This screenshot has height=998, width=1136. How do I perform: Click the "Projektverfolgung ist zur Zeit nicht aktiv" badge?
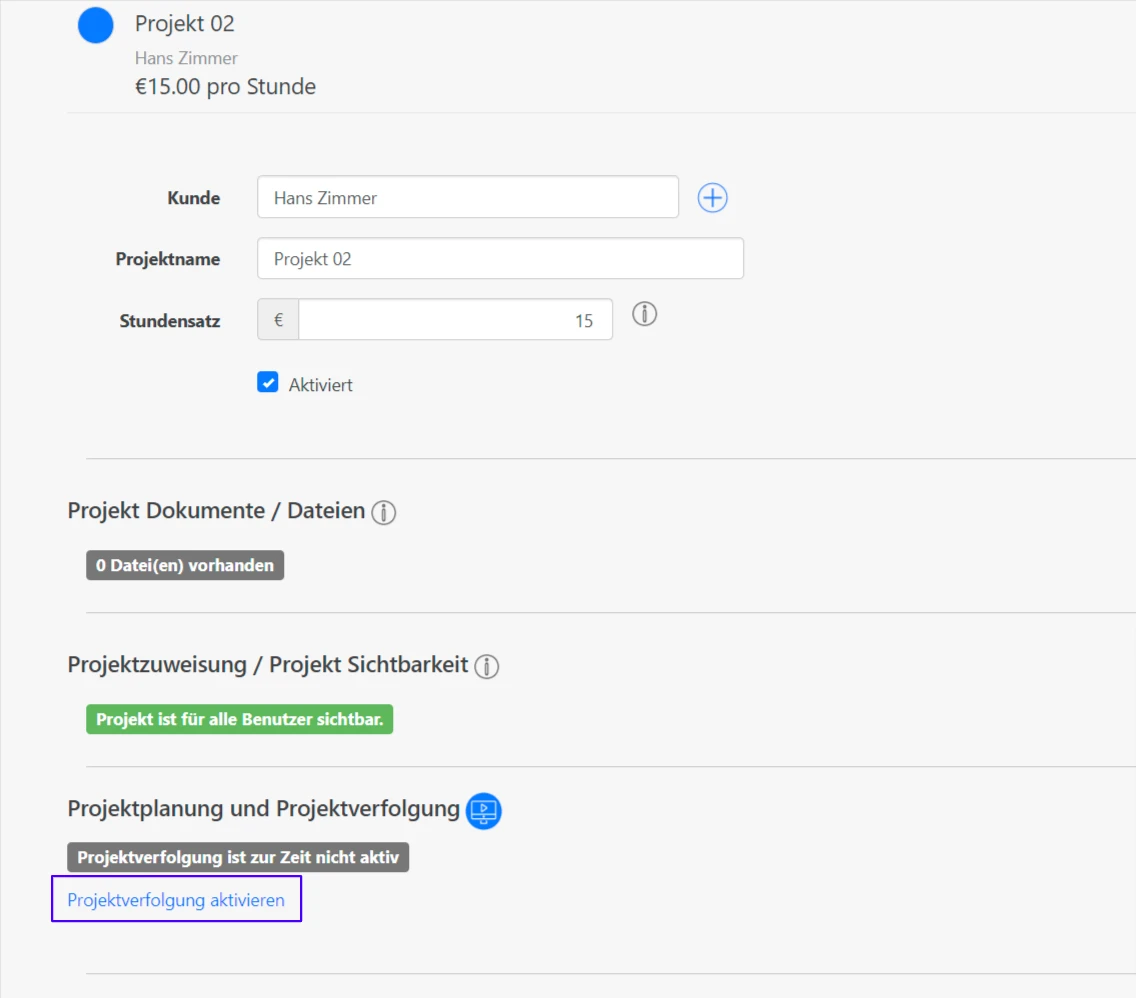(x=238, y=858)
